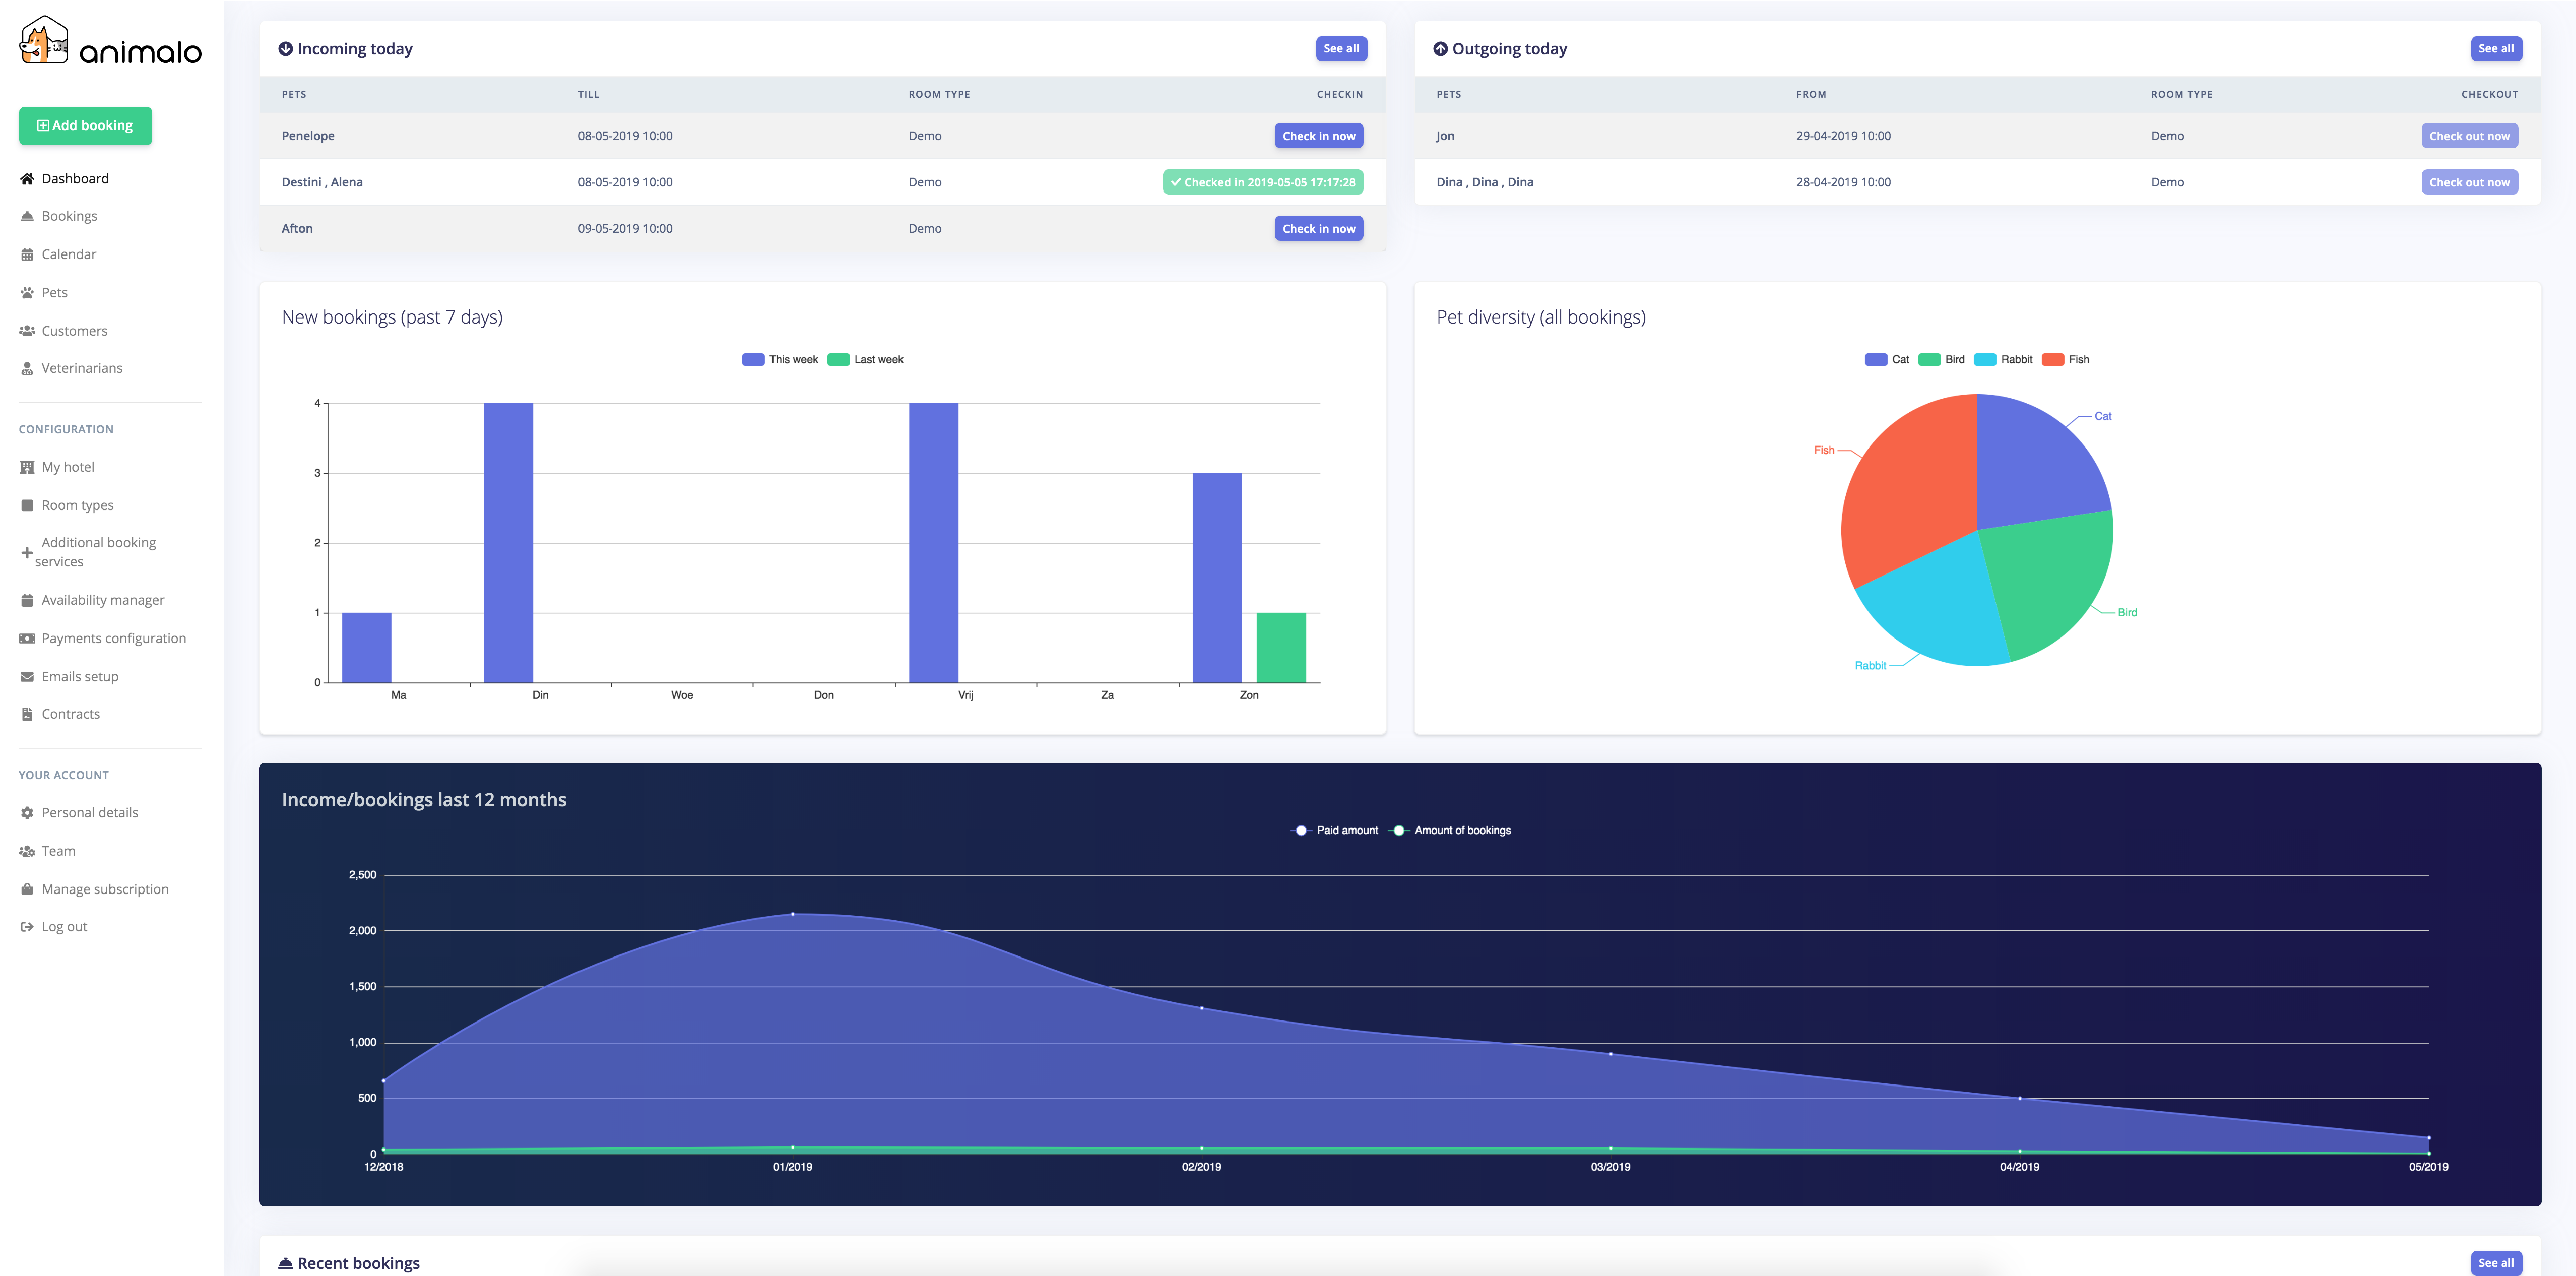Image resolution: width=2576 pixels, height=1276 pixels.
Task: Open Personal details via the gear icon
Action: (27, 813)
